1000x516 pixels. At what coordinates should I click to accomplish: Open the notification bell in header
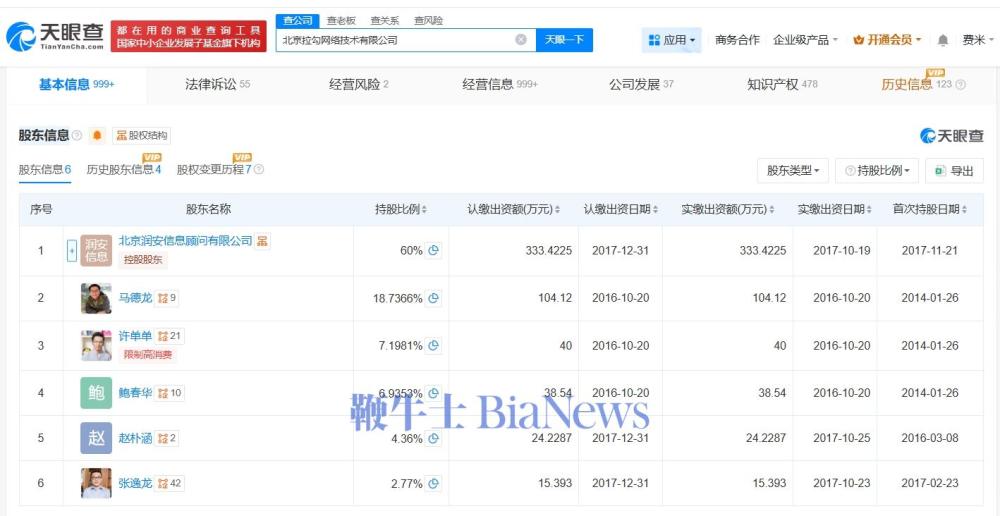coord(943,40)
